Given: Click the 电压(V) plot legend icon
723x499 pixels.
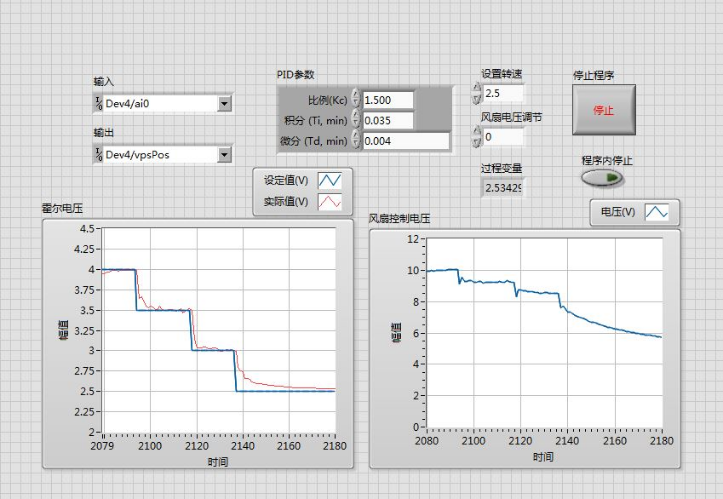Looking at the screenshot, I should click(x=657, y=212).
